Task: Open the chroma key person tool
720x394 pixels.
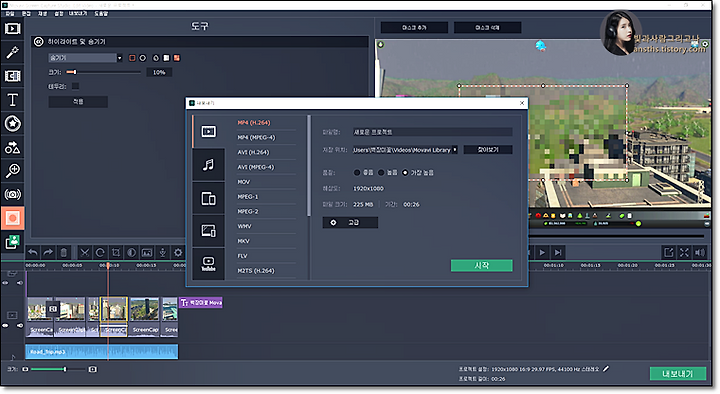Action: [x=12, y=242]
